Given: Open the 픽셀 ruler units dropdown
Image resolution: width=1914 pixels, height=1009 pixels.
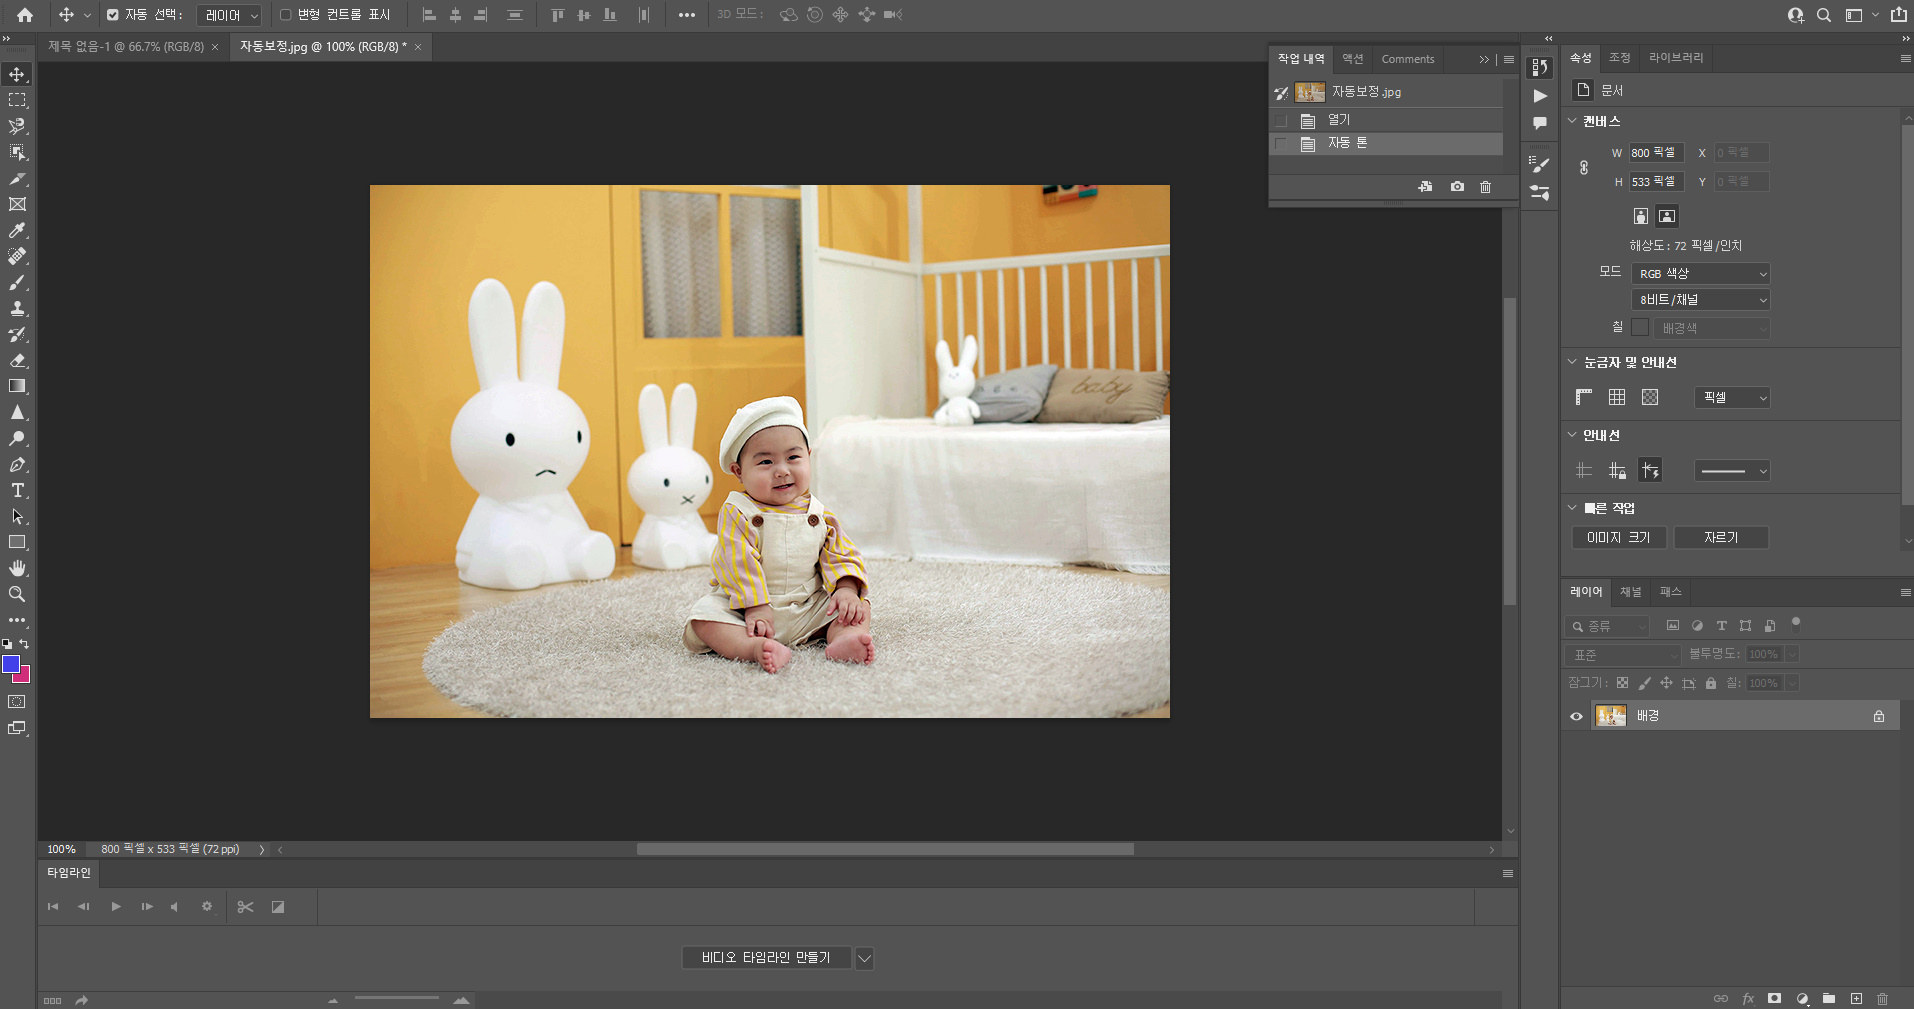Looking at the screenshot, I should pos(1732,397).
